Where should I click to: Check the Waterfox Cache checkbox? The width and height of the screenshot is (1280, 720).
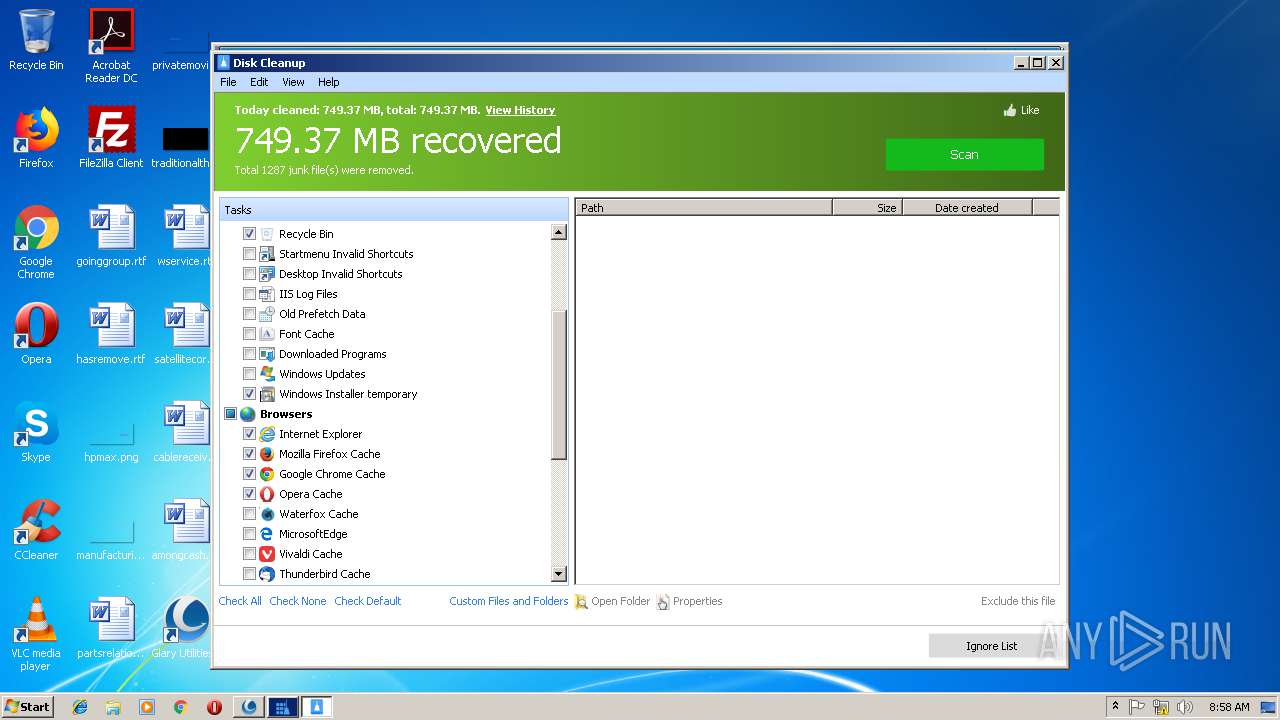pyautogui.click(x=250, y=514)
